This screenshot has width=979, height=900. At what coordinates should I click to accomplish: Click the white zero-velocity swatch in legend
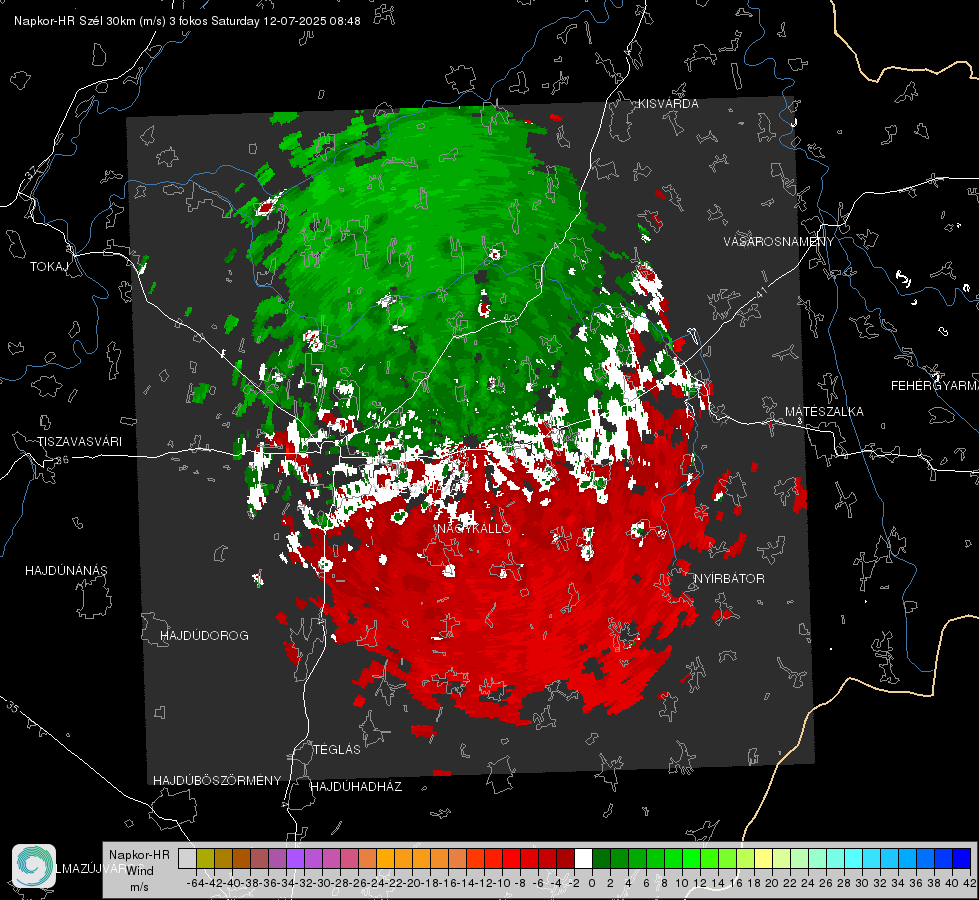[x=583, y=859]
